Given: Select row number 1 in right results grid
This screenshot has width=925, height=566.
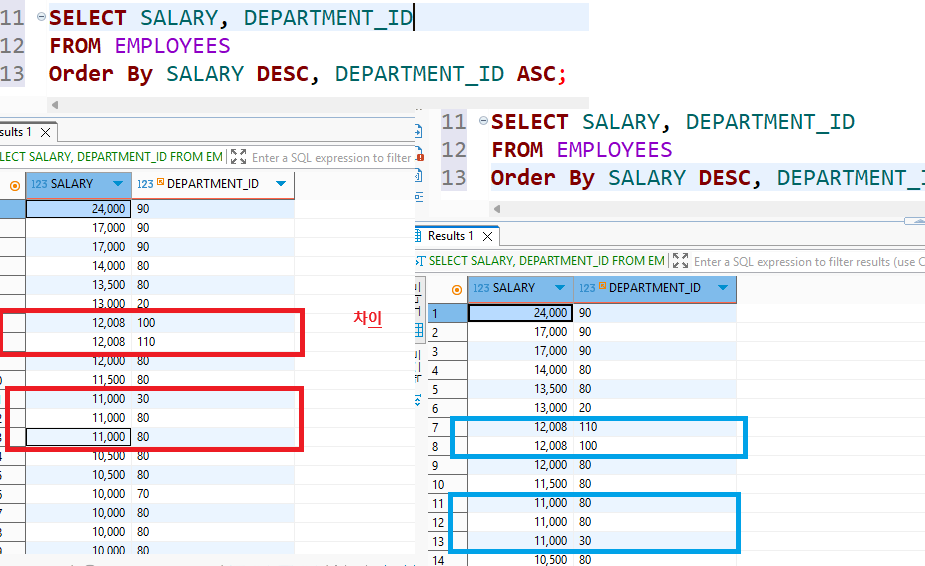Looking at the screenshot, I should 447,313.
